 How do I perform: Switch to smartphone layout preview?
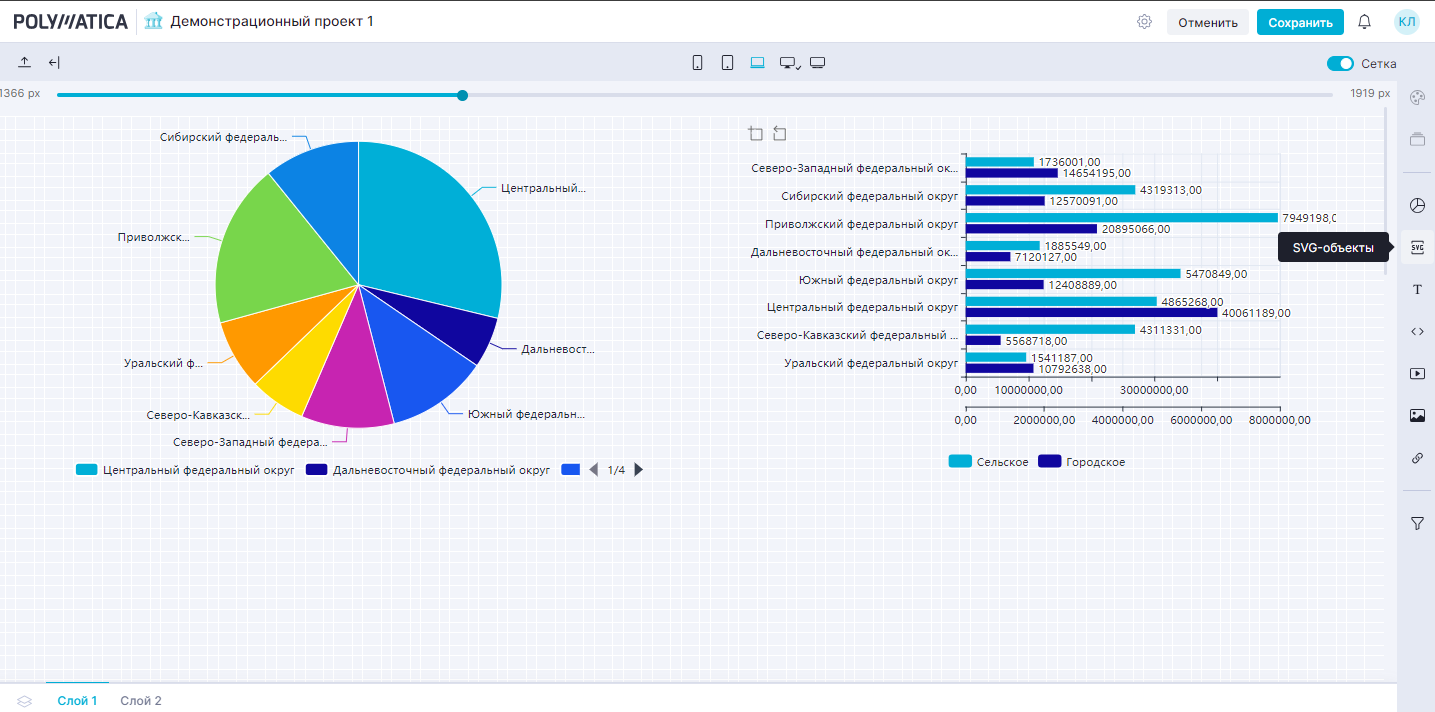pyautogui.click(x=697, y=63)
